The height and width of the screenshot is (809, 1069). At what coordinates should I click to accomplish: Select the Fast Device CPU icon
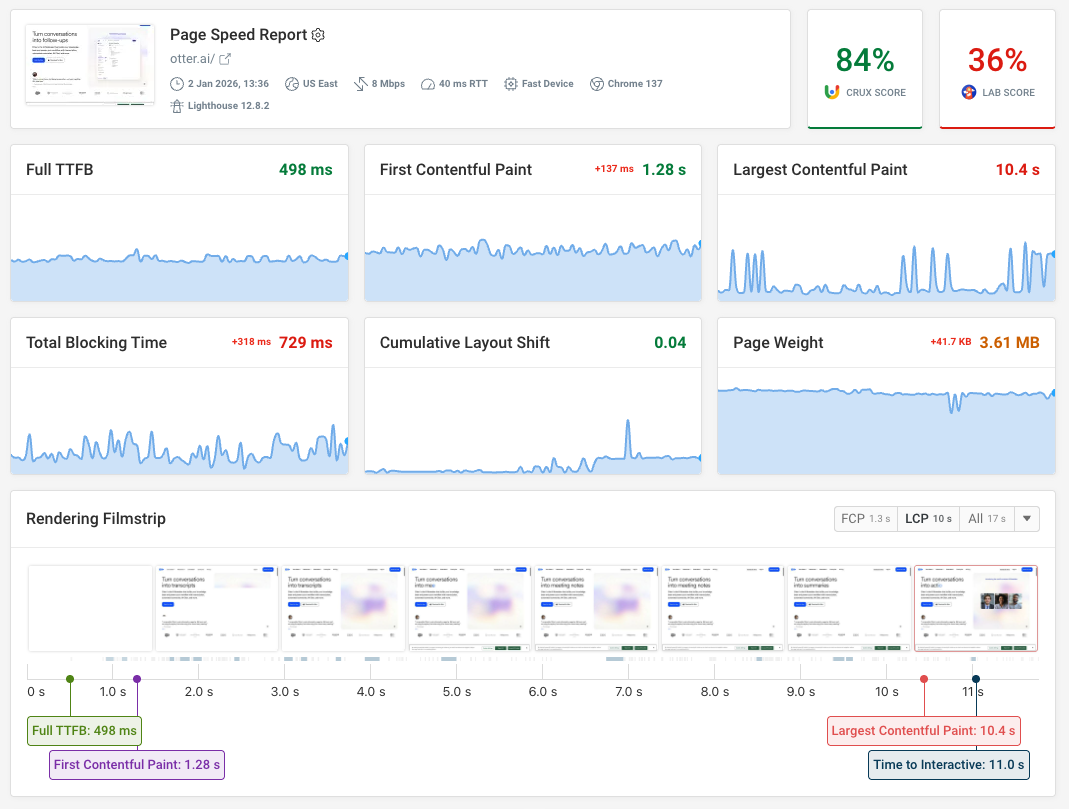(x=509, y=84)
